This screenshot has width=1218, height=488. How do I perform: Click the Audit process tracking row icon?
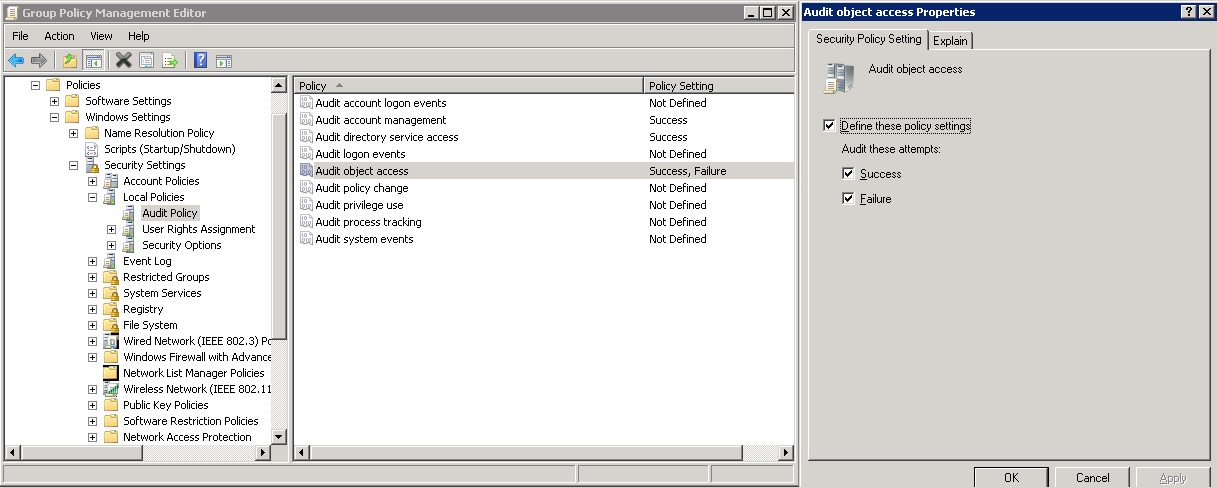point(306,222)
